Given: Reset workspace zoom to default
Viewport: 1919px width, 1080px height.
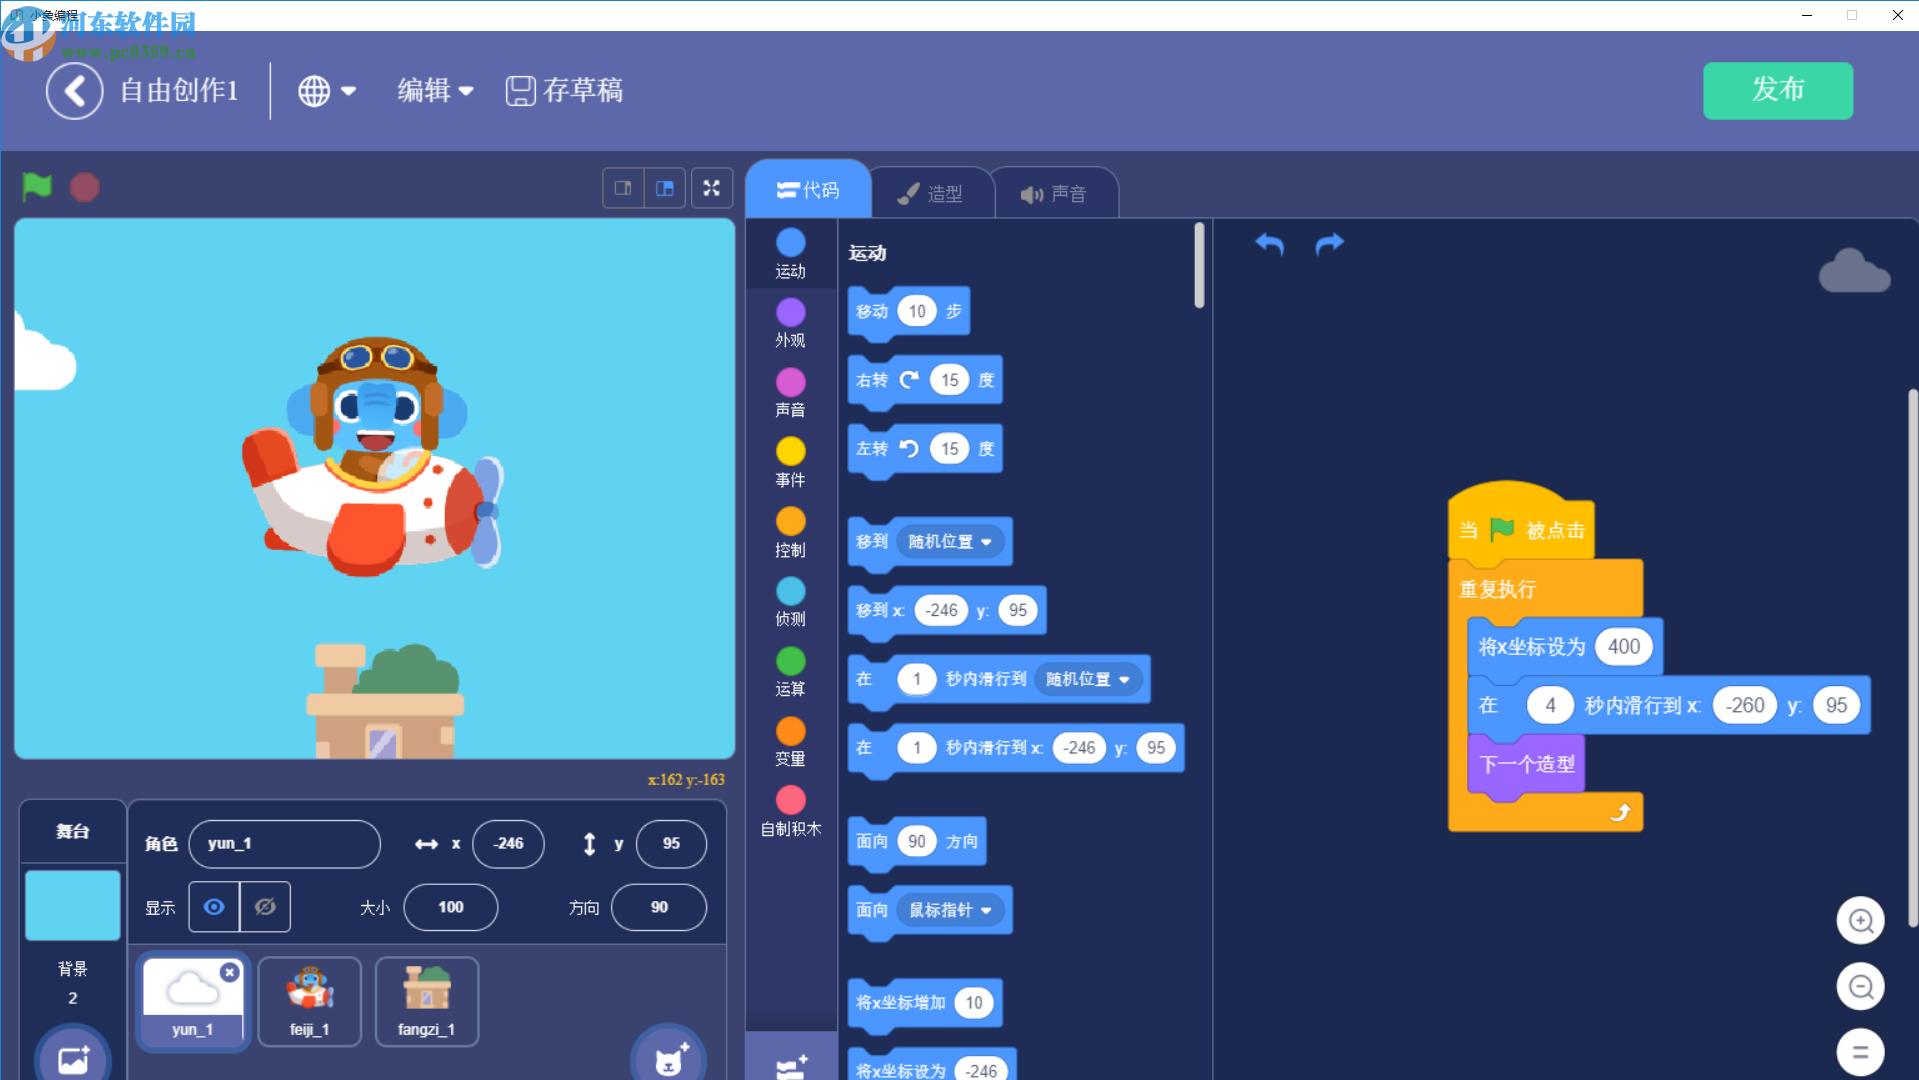Looking at the screenshot, I should click(x=1860, y=1052).
